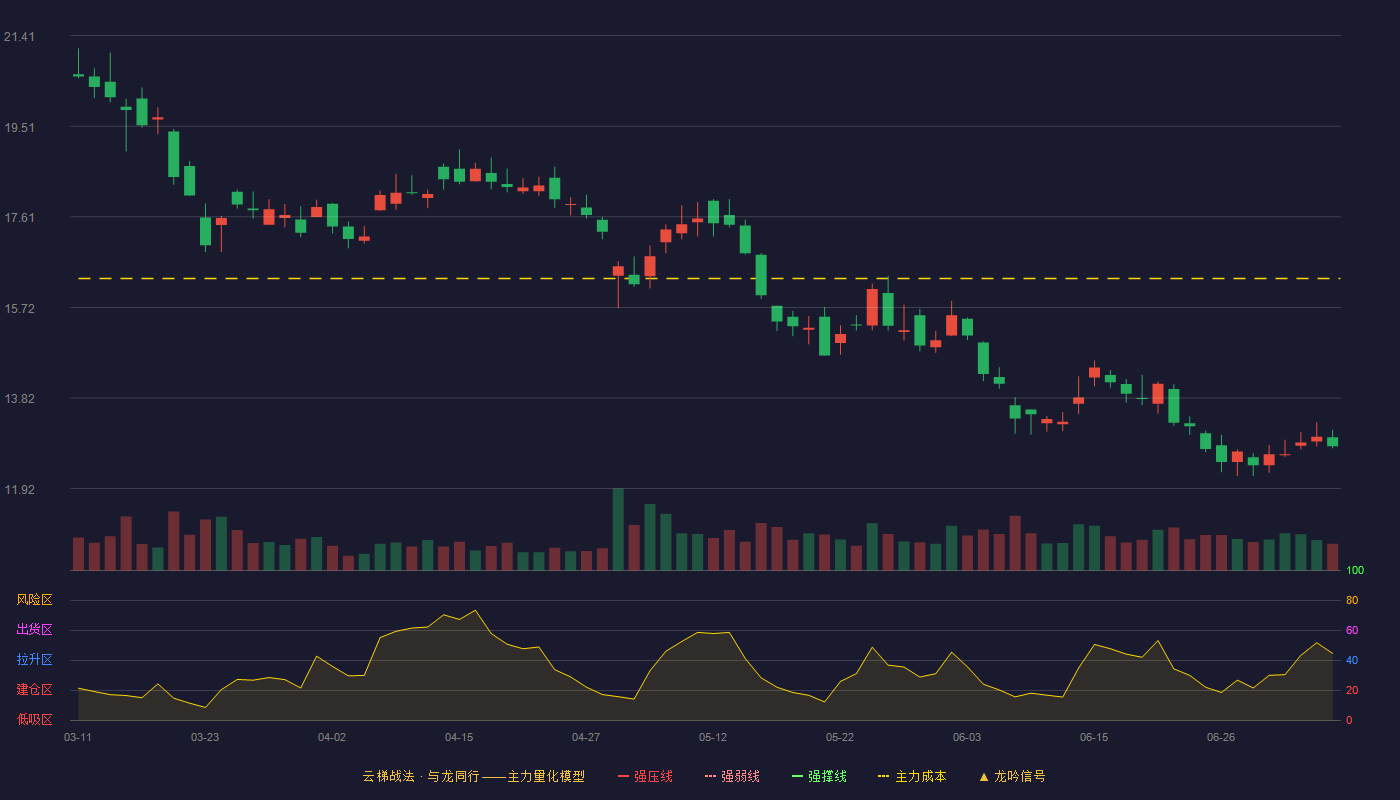
Task: Click the pink dashed 强弱线 legend marker
Action: pyautogui.click(x=711, y=776)
